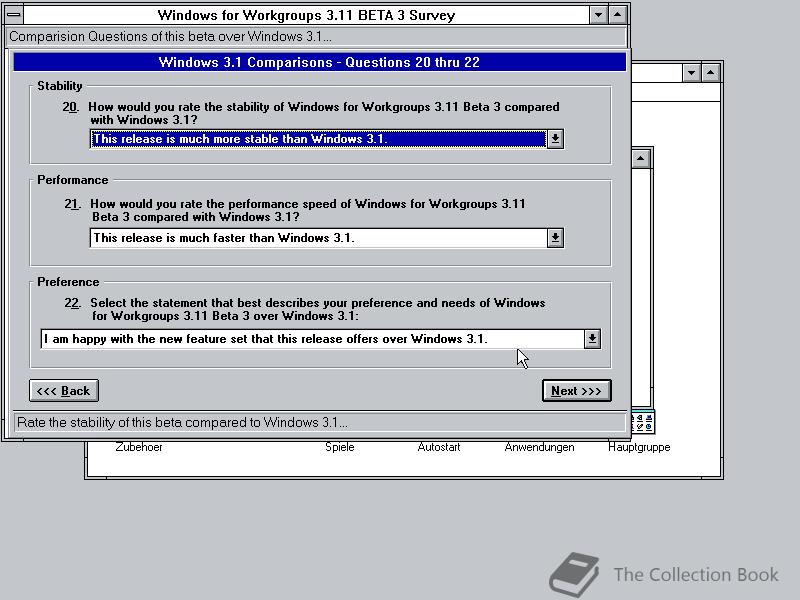Minimize the Beta 3 Survey window

pos(598,15)
